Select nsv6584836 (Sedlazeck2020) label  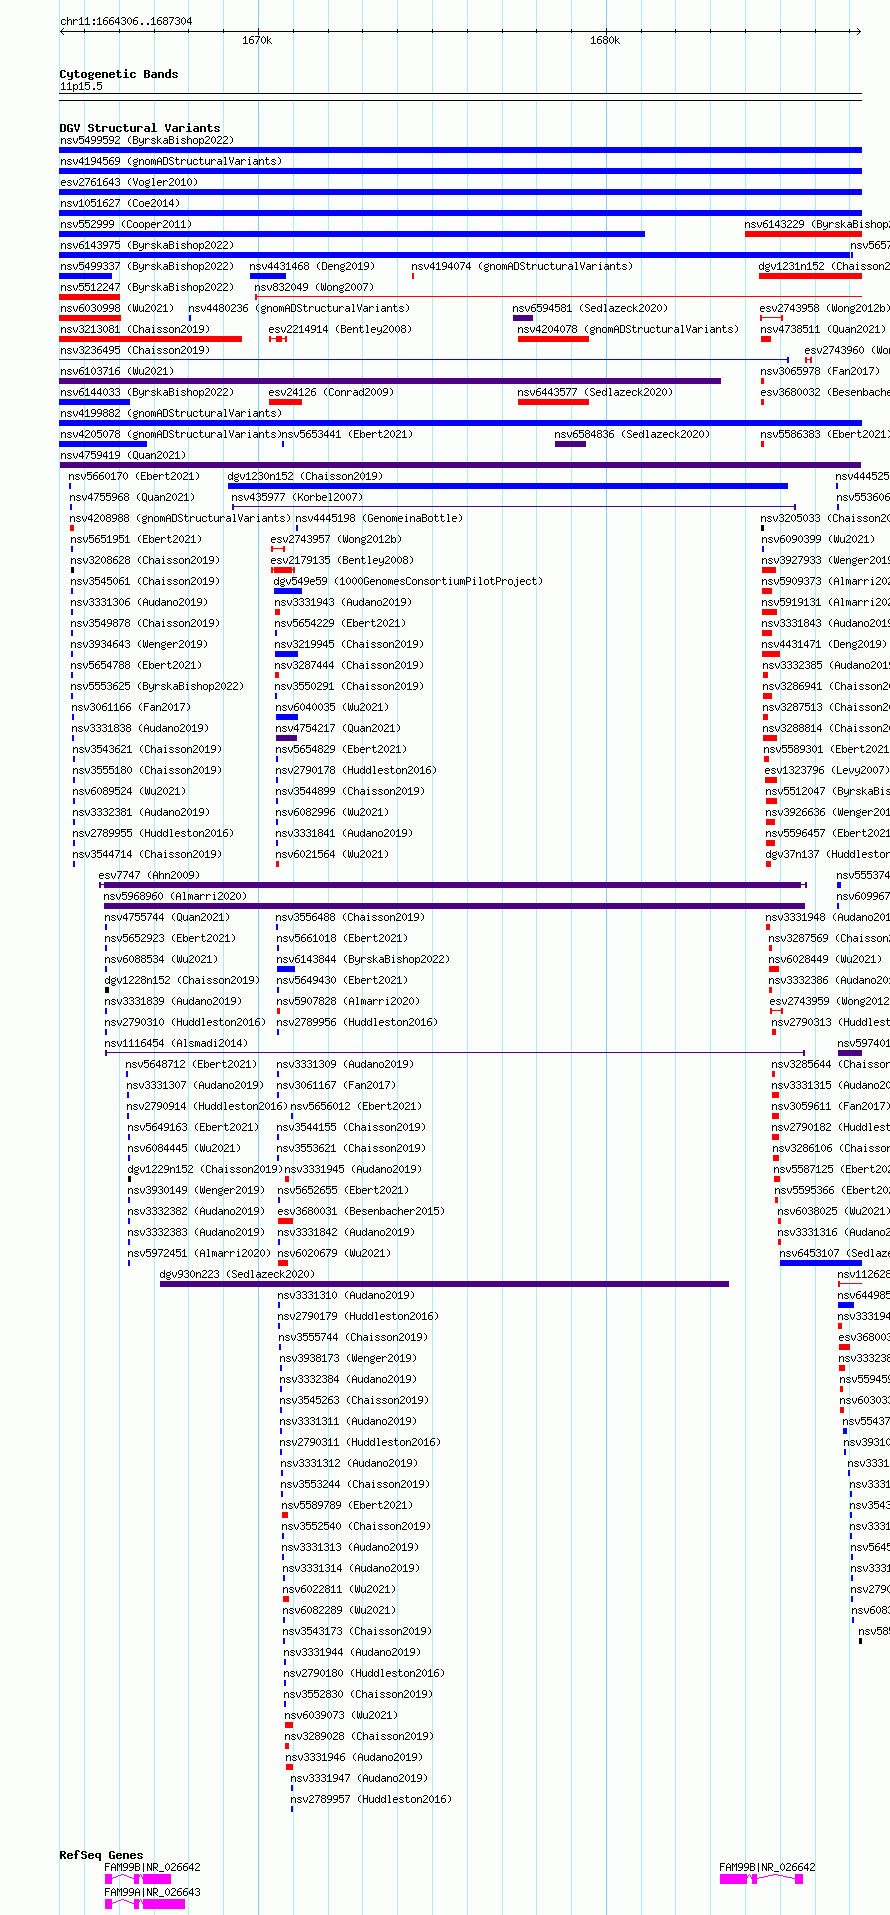pyautogui.click(x=632, y=434)
